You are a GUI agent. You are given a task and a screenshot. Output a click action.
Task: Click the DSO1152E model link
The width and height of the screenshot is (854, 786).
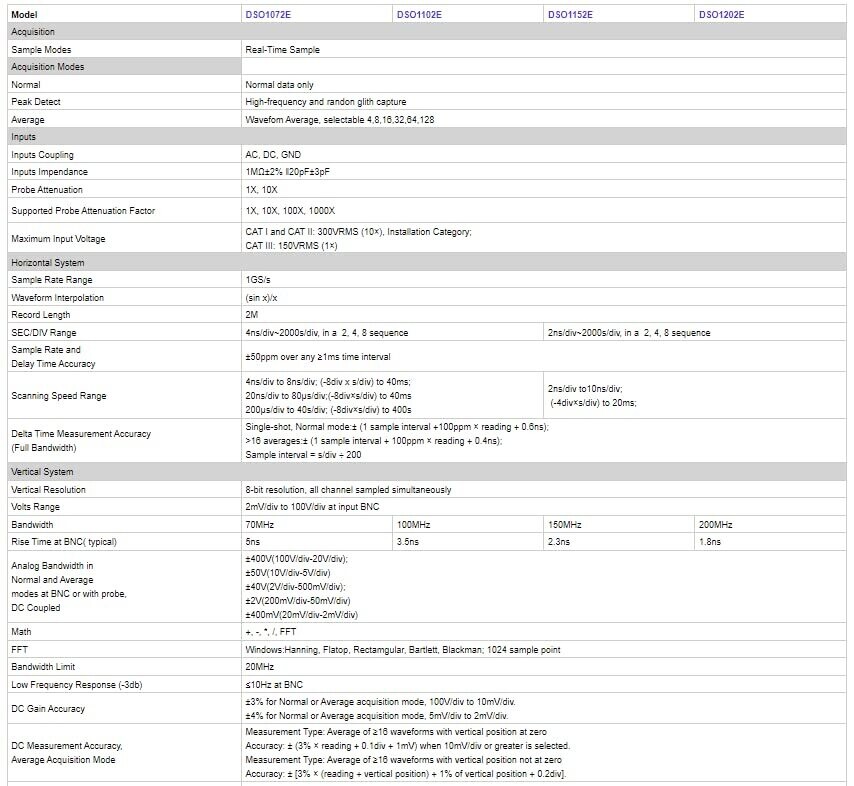point(570,14)
